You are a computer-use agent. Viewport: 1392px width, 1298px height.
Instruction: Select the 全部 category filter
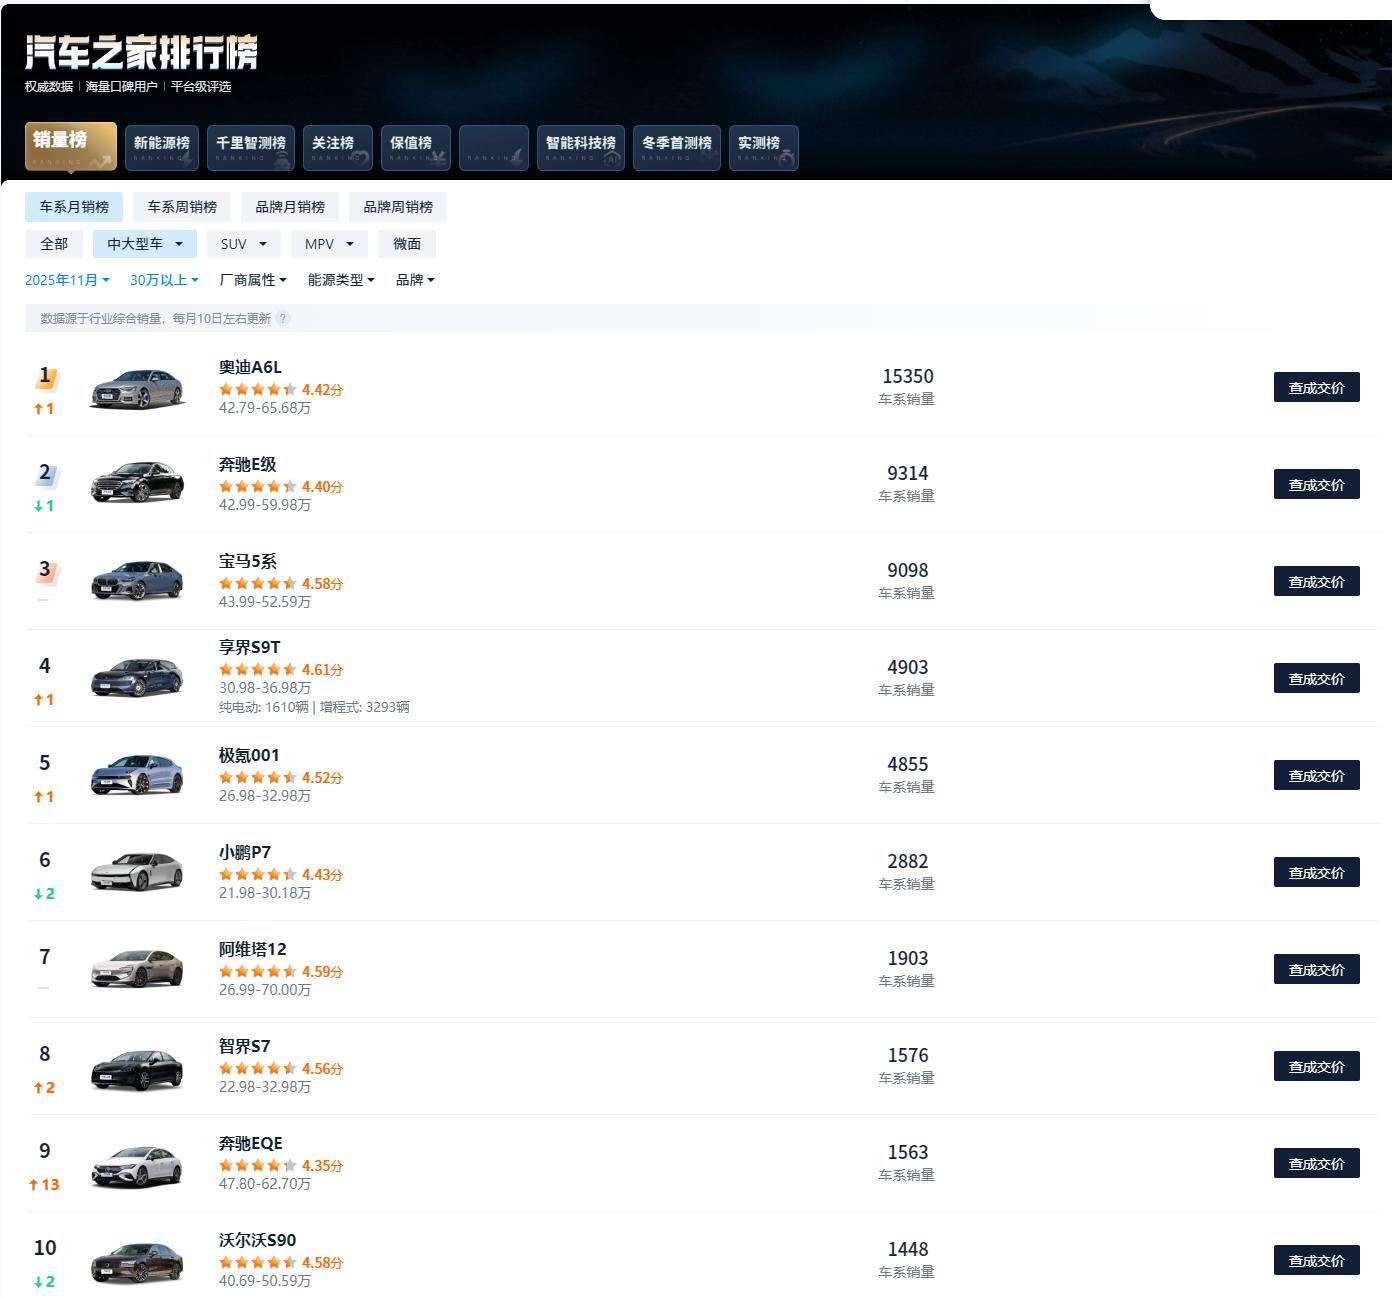click(x=54, y=243)
